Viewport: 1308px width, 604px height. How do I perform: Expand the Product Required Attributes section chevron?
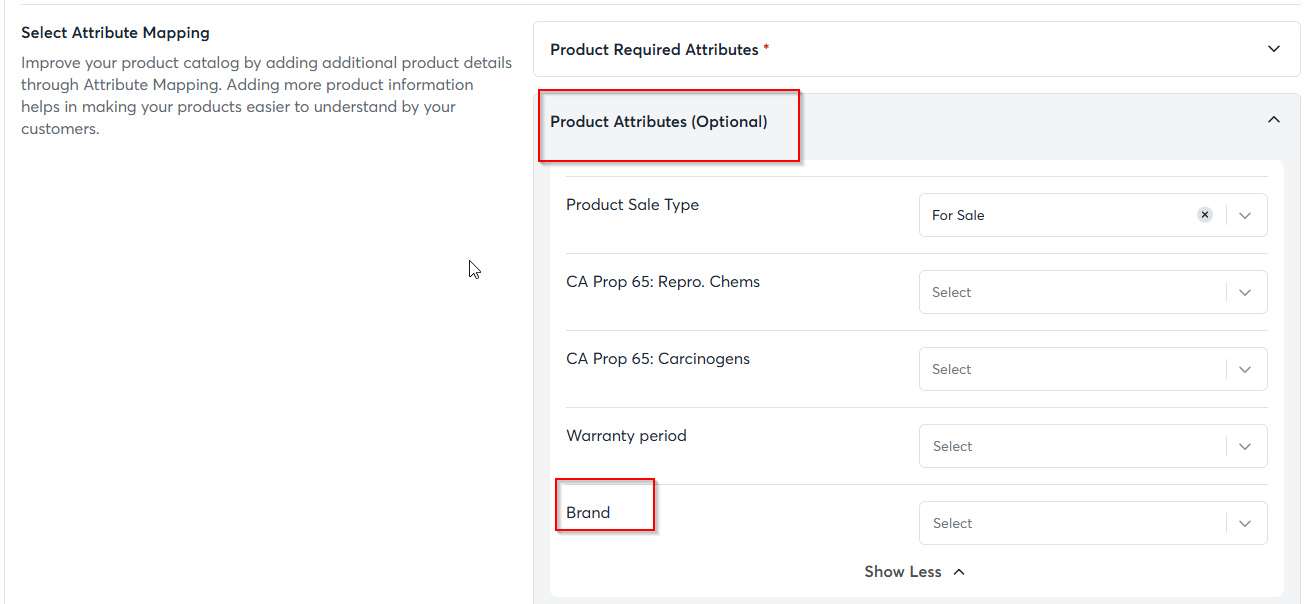pos(1274,49)
